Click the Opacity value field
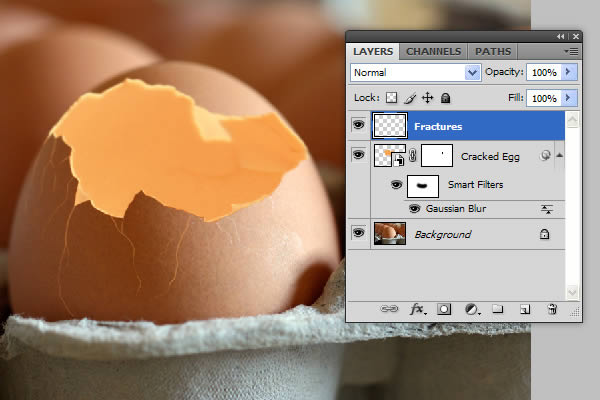This screenshot has height=400, width=600. [x=544, y=72]
